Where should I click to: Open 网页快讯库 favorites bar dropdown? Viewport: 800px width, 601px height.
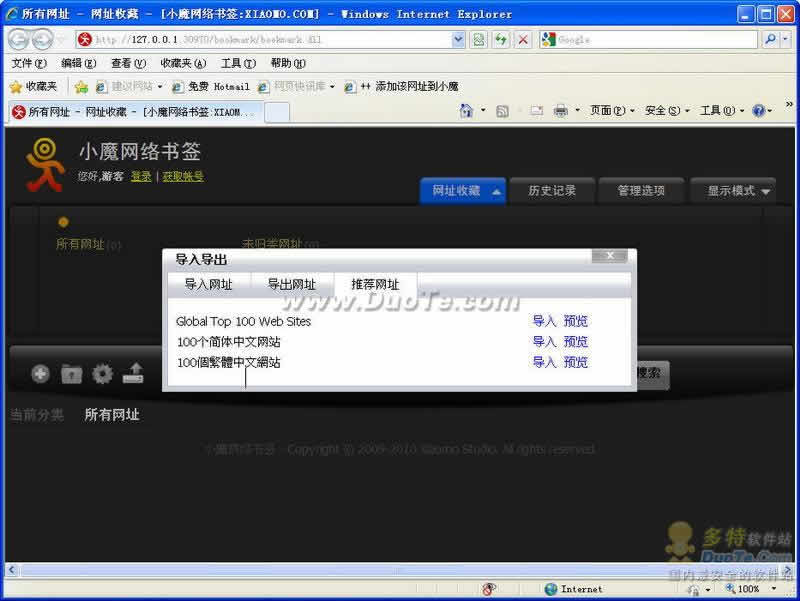coord(297,87)
